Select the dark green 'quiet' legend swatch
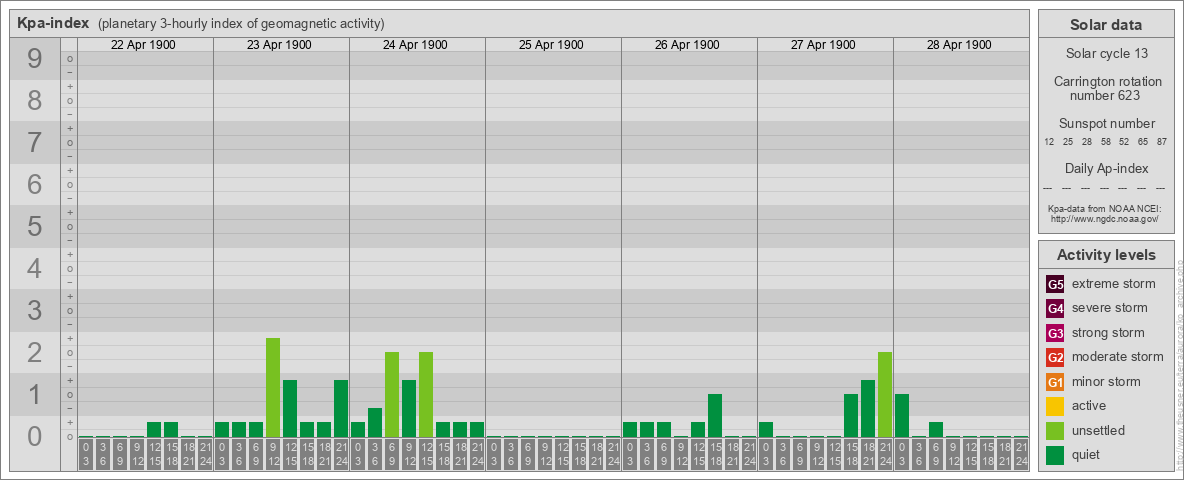The image size is (1184, 480). click(x=1055, y=454)
